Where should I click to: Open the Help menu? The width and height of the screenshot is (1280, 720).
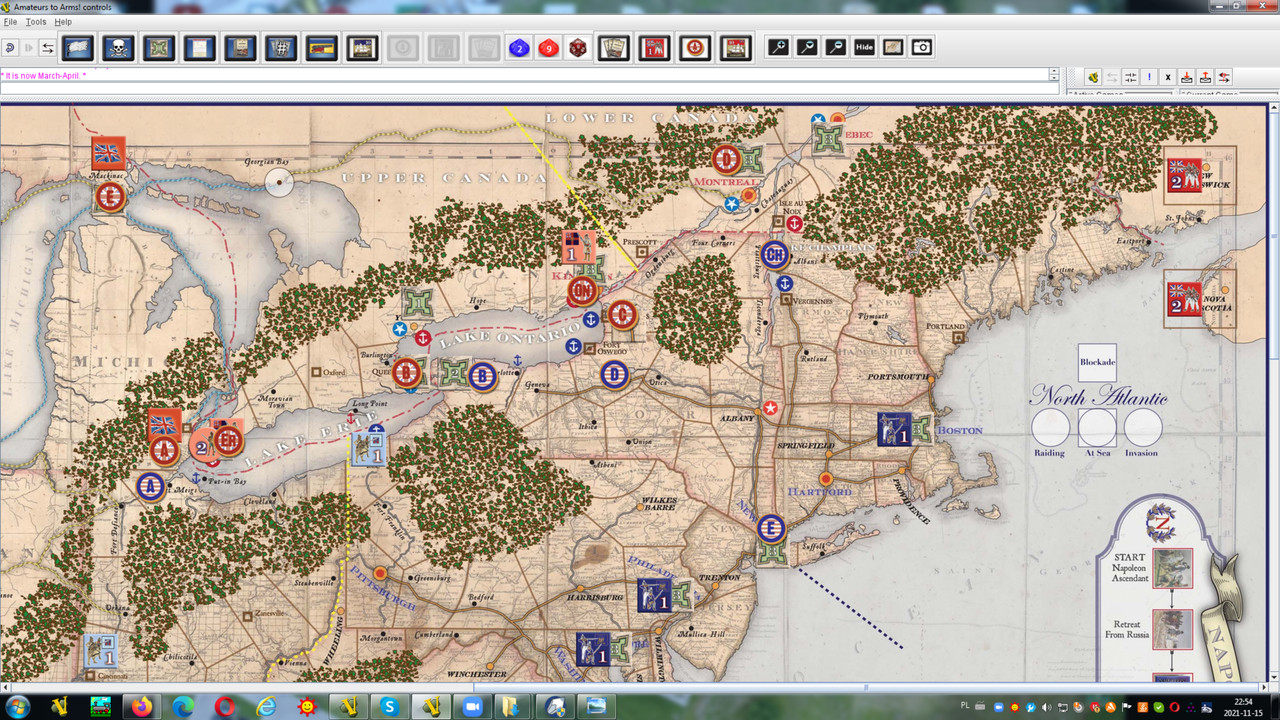[x=63, y=22]
